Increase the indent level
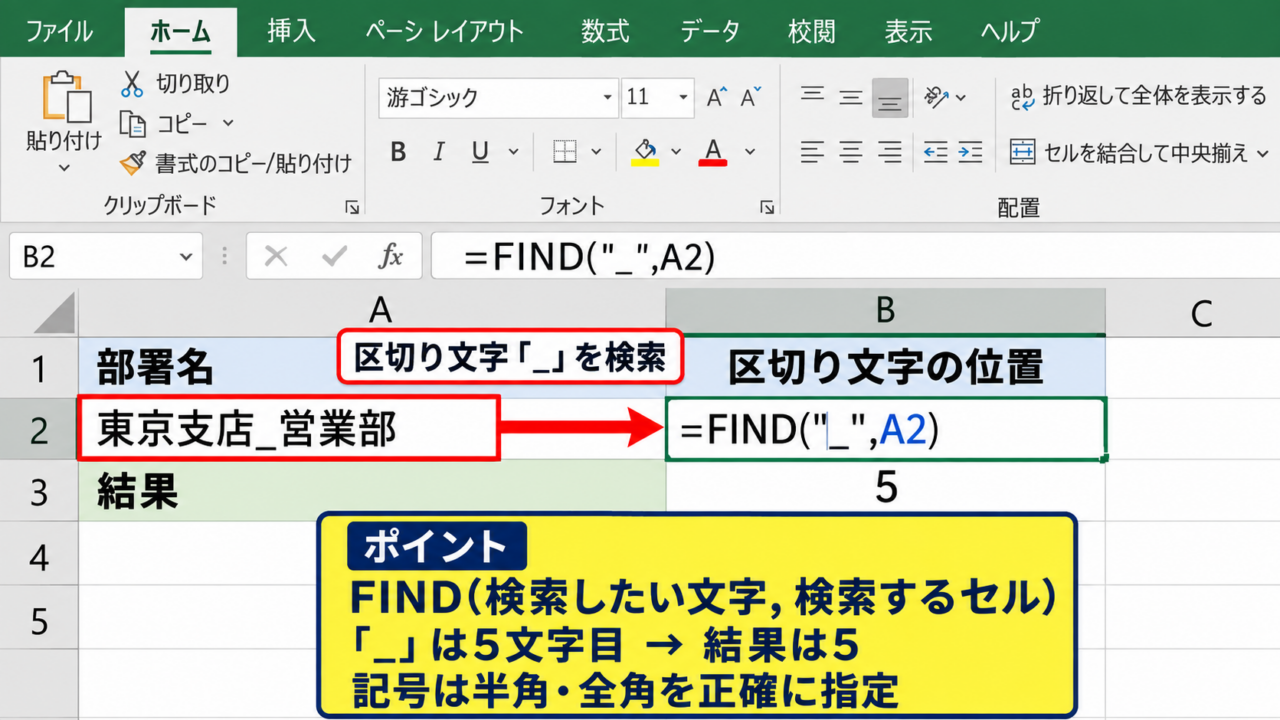This screenshot has height=720, width=1280. point(971,152)
